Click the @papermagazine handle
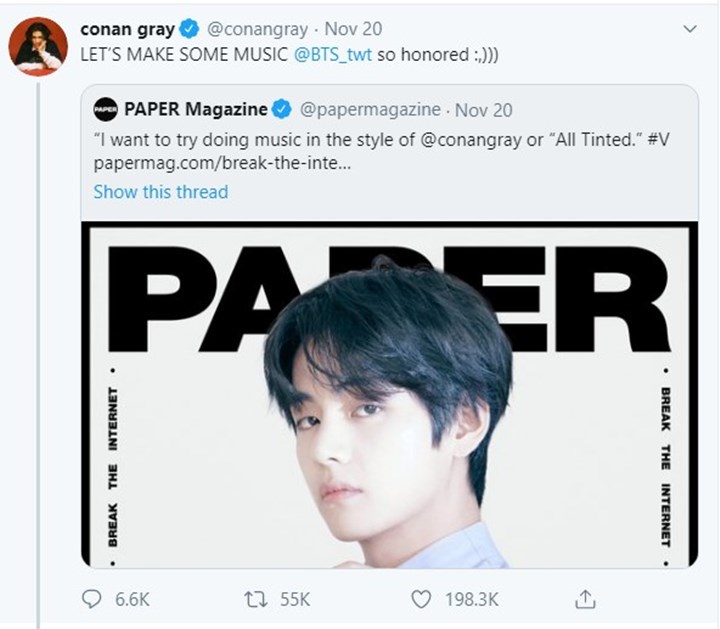This screenshot has height=629, width=720. click(x=369, y=109)
